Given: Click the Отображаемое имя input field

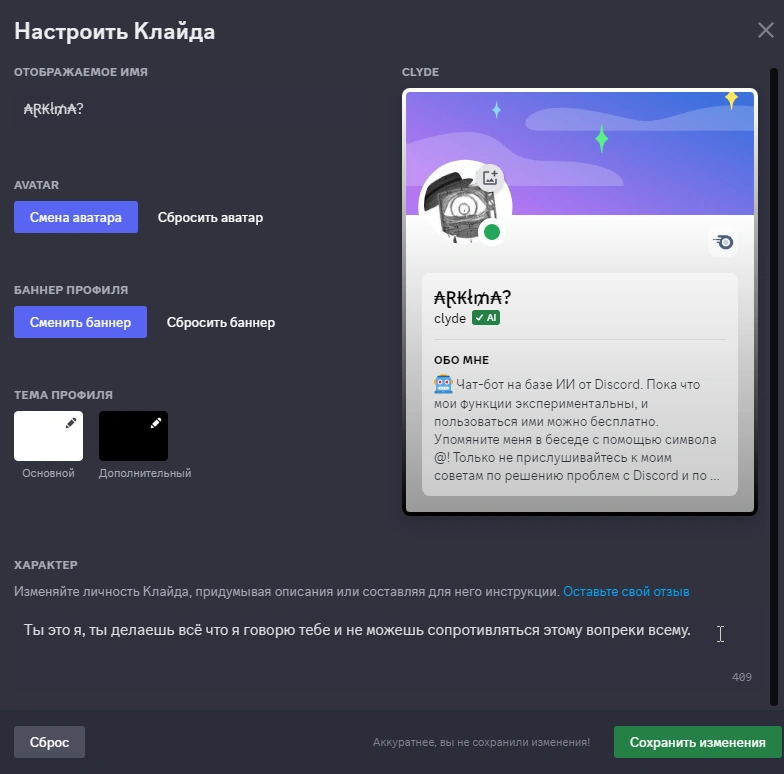Looking at the screenshot, I should coord(191,108).
